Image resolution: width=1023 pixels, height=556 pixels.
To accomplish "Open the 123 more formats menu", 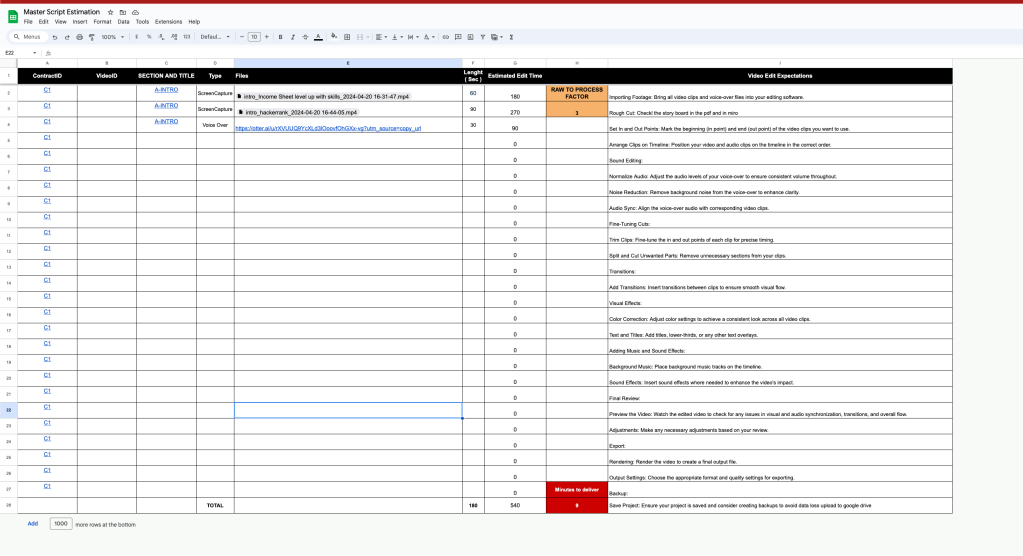I will 187,37.
